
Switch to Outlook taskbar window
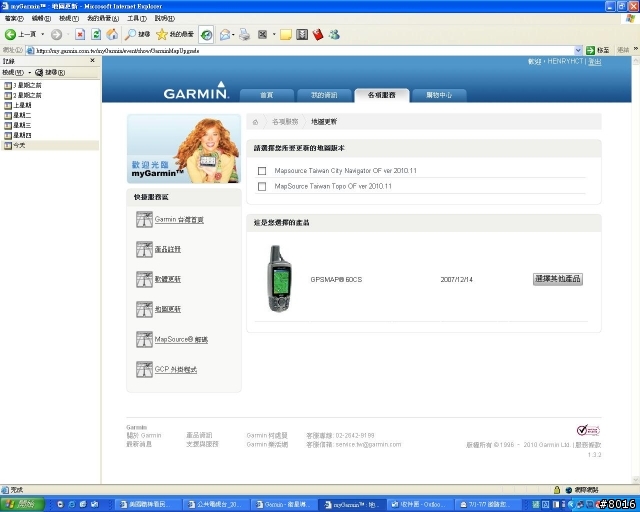pos(418,505)
